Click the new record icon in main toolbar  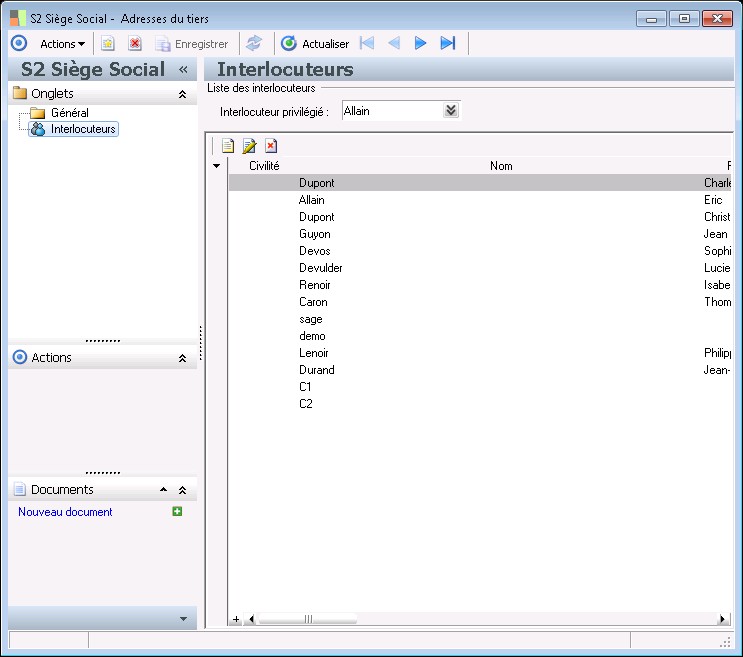108,44
